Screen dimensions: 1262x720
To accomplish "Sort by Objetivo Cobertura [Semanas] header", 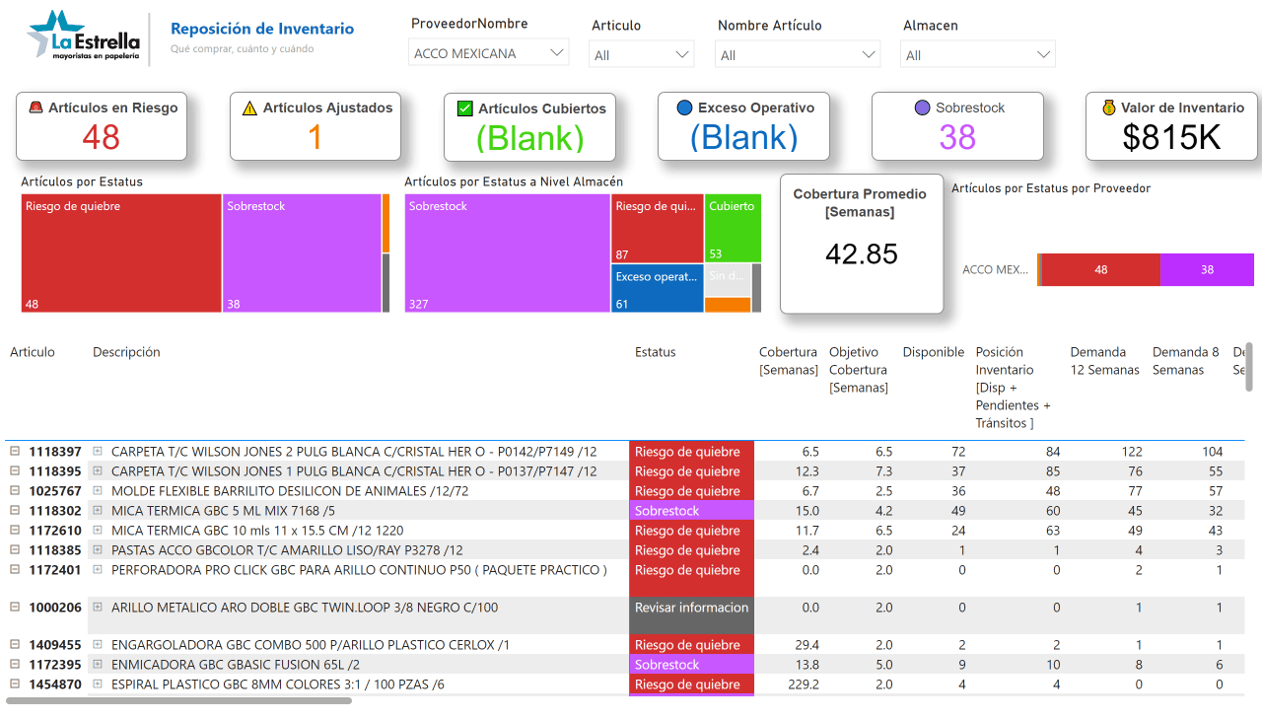I will (x=858, y=370).
